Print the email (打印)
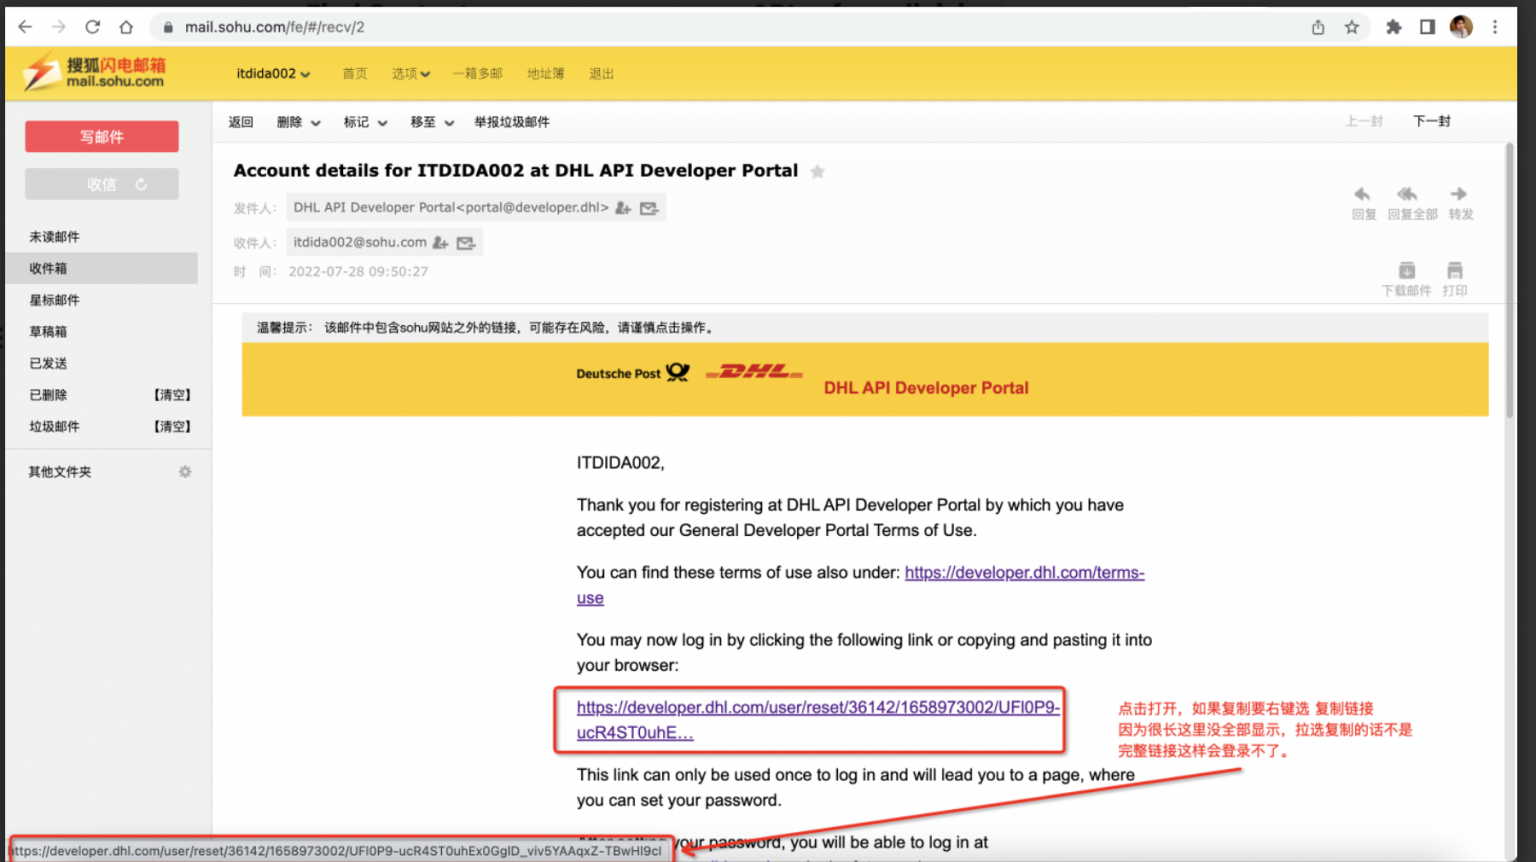This screenshot has width=1536, height=862. click(x=1455, y=279)
